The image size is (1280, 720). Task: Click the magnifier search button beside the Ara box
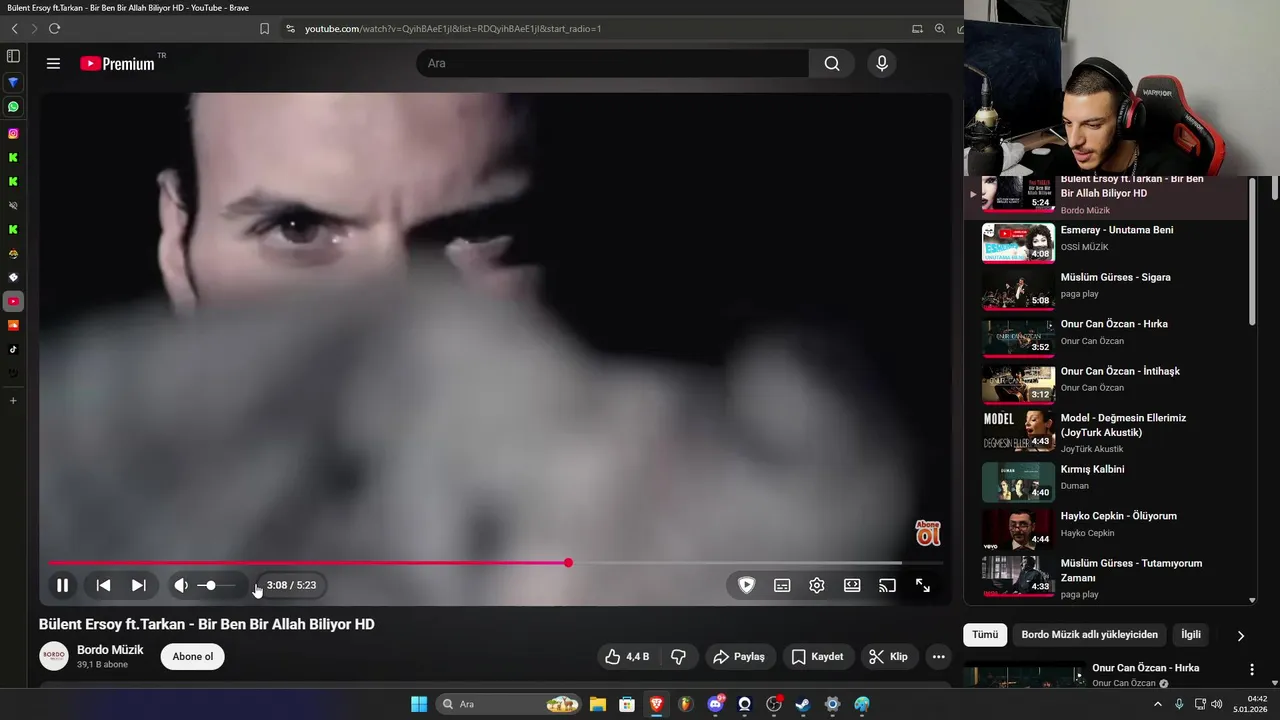832,63
